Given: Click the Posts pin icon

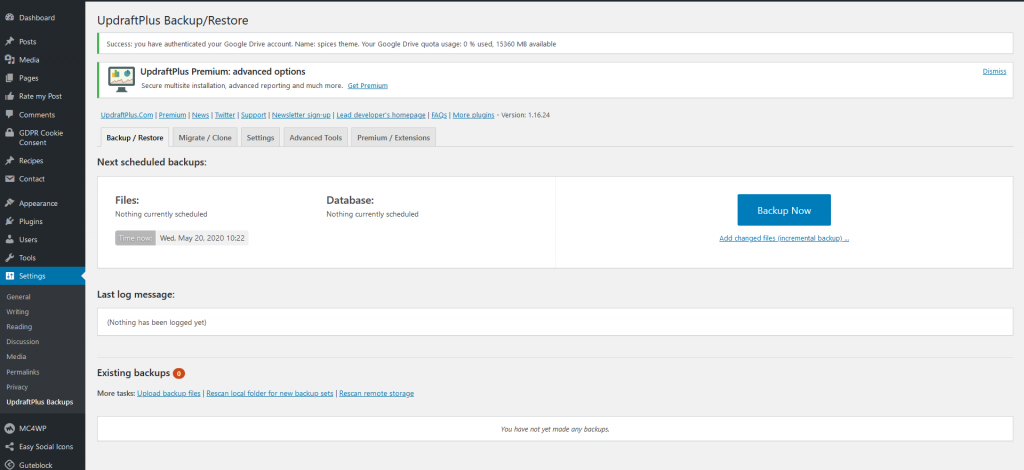Looking at the screenshot, I should point(9,42).
